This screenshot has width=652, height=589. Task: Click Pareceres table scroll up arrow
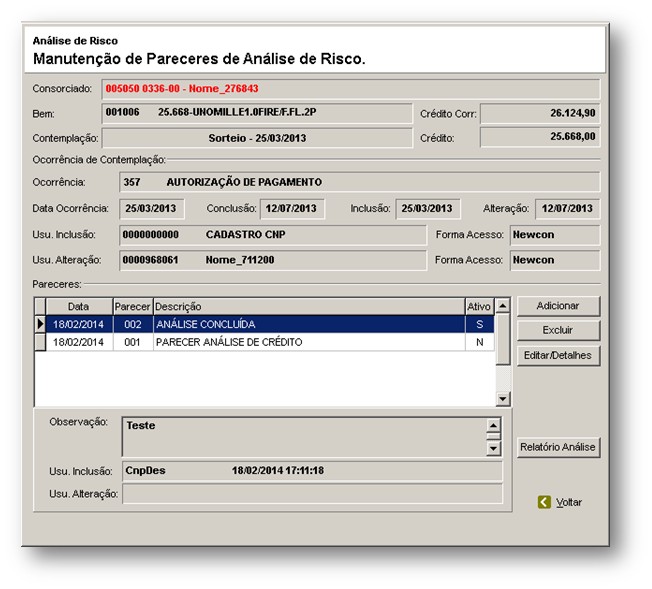pos(503,306)
